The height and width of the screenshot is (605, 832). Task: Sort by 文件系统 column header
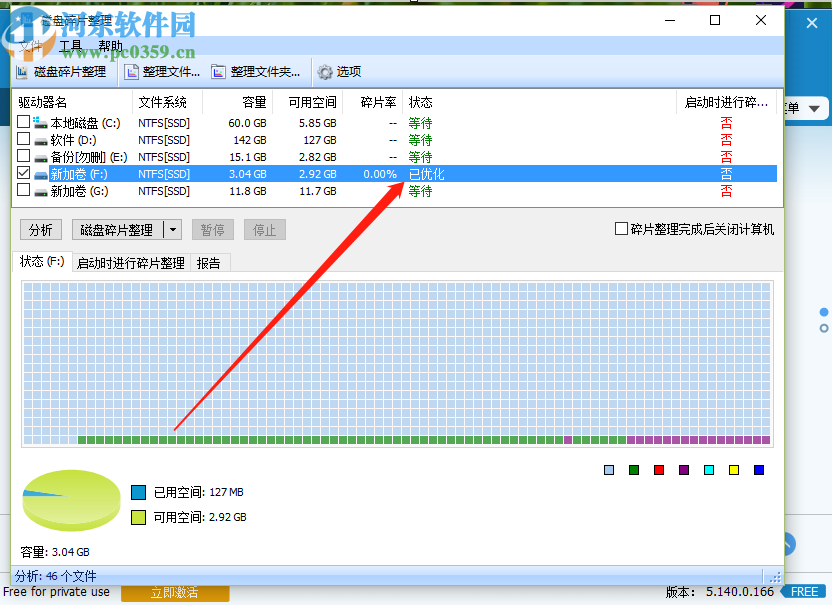click(x=167, y=102)
